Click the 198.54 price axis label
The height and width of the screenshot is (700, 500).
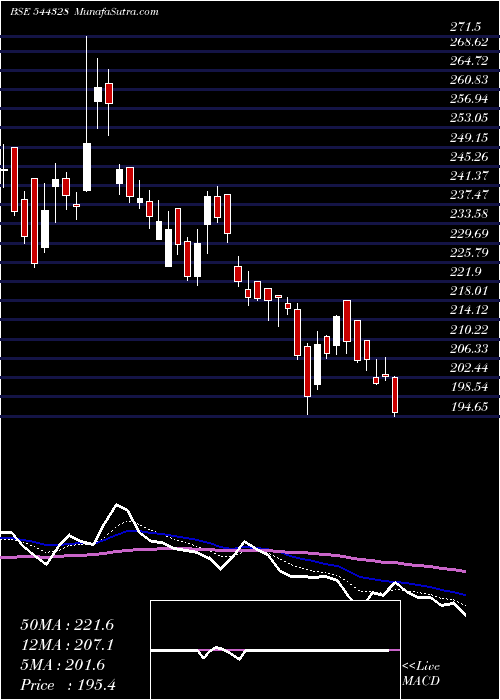(469, 387)
